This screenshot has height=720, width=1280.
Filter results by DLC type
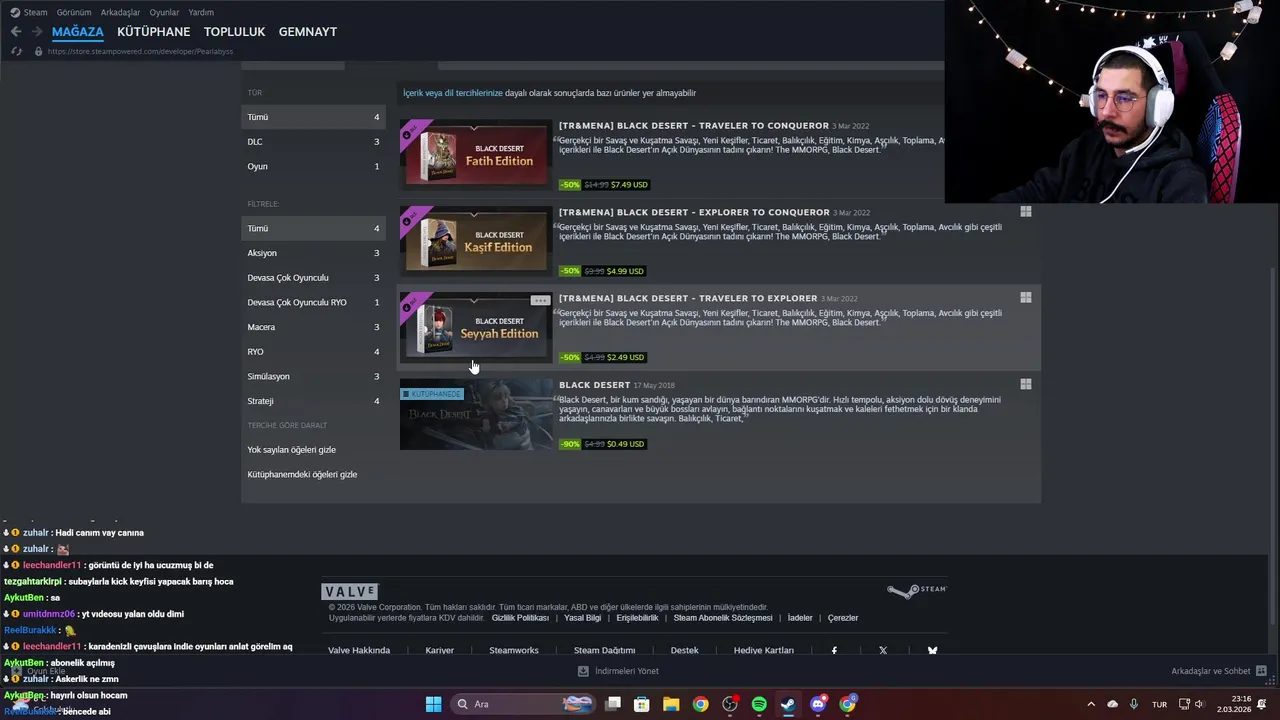coord(313,142)
